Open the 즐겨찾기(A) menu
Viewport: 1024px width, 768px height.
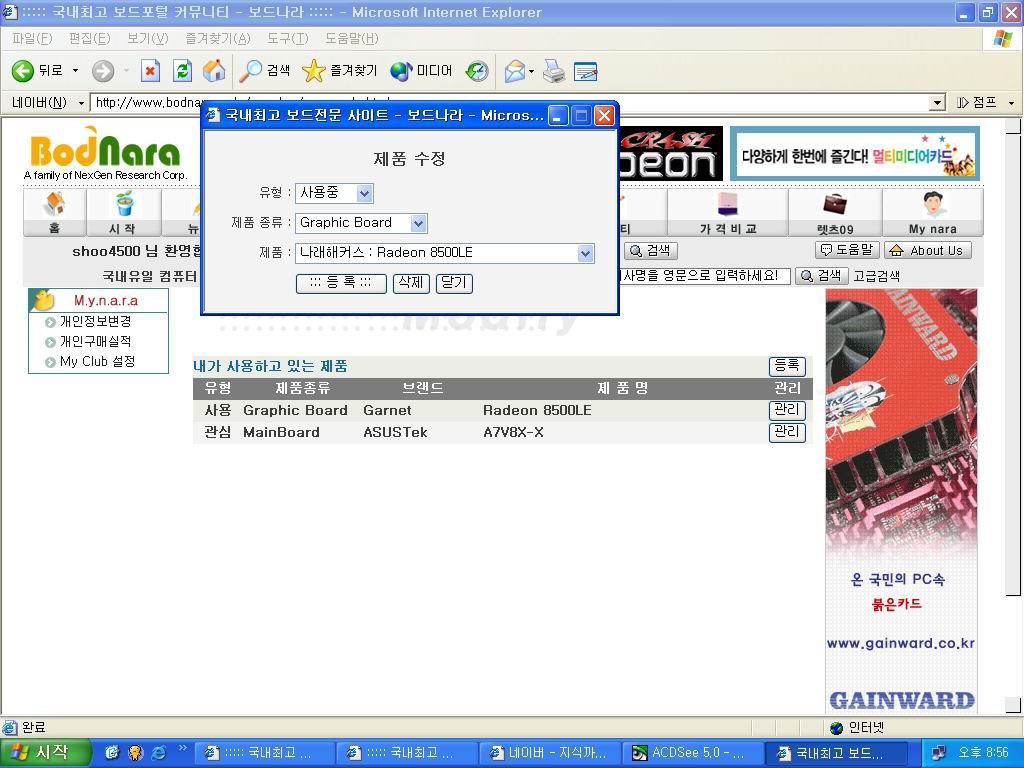point(217,39)
